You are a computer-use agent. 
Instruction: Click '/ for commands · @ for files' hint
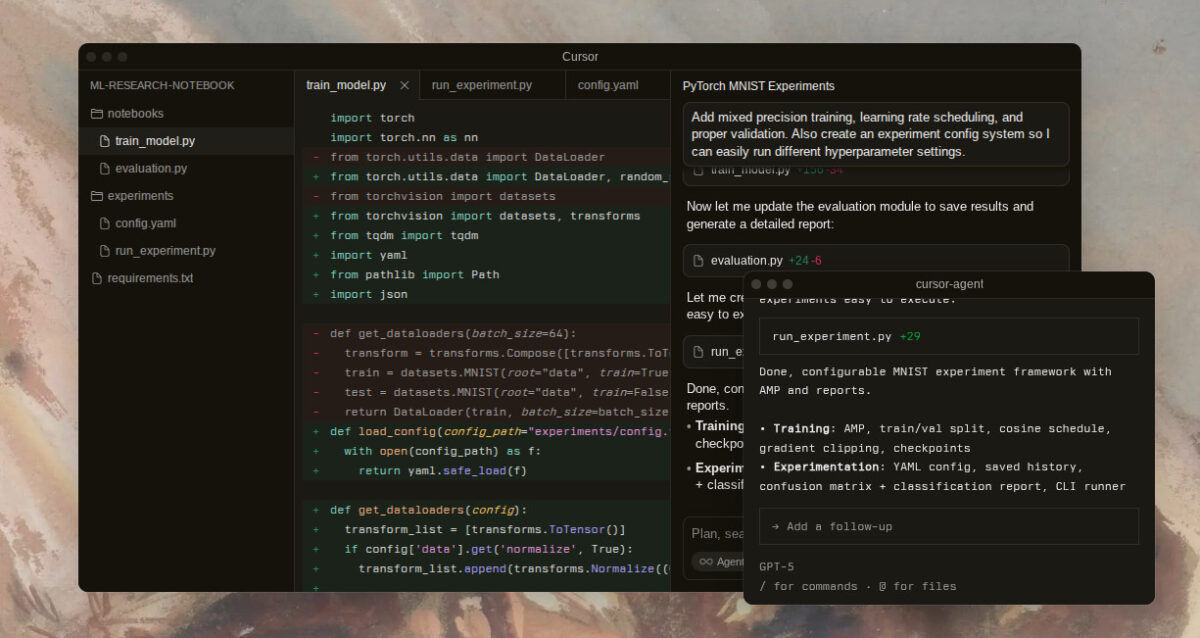[x=857, y=587]
